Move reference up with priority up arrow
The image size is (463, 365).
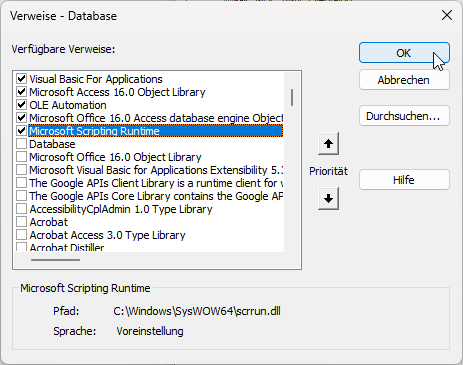pos(328,144)
